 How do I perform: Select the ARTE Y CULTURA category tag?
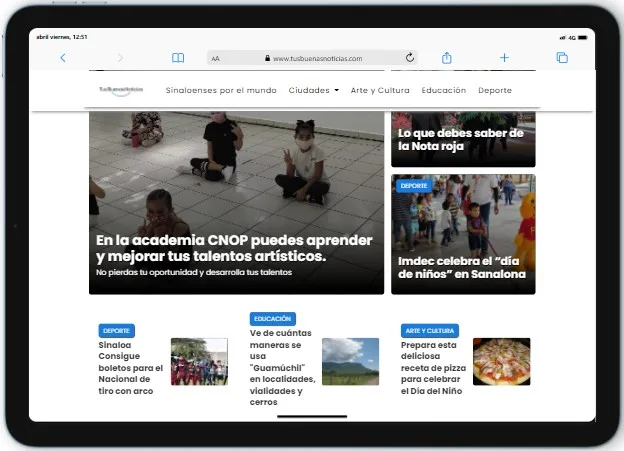[x=430, y=331]
